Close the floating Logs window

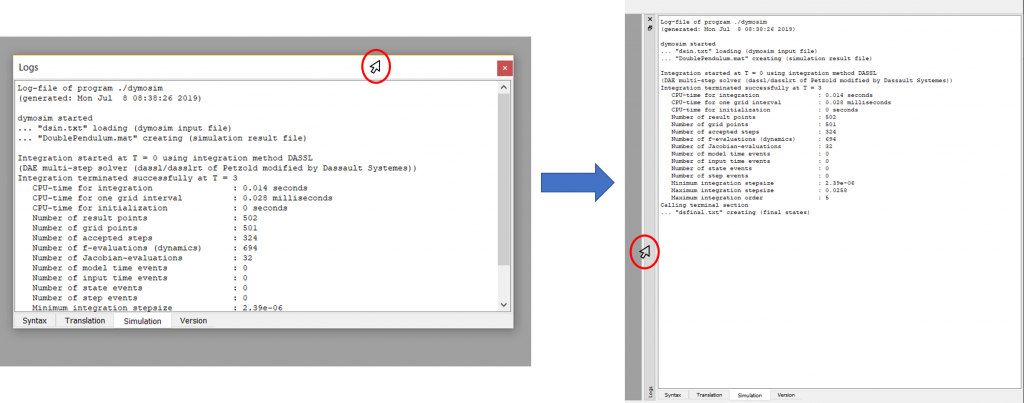pyautogui.click(x=504, y=68)
